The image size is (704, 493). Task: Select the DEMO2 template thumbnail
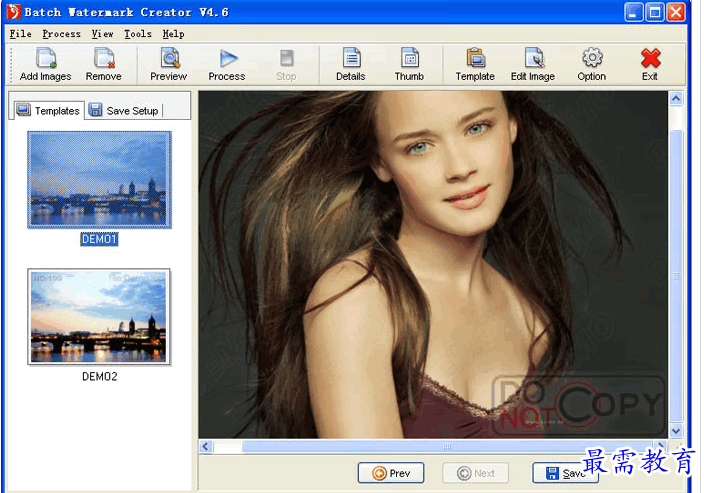tap(99, 316)
